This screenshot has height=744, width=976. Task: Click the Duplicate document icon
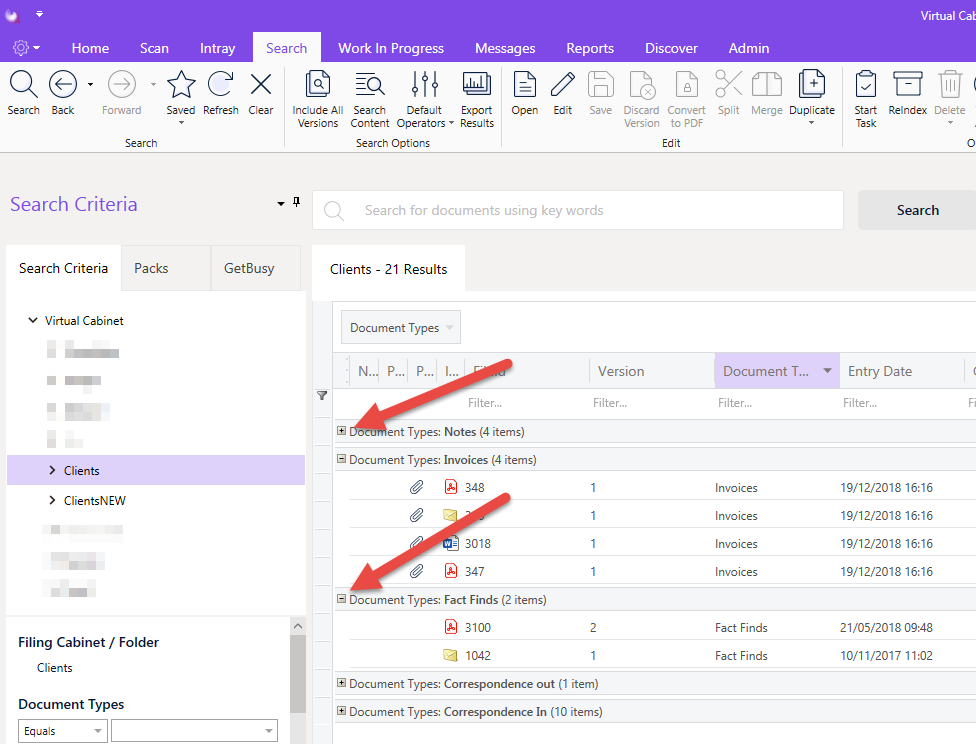812,85
